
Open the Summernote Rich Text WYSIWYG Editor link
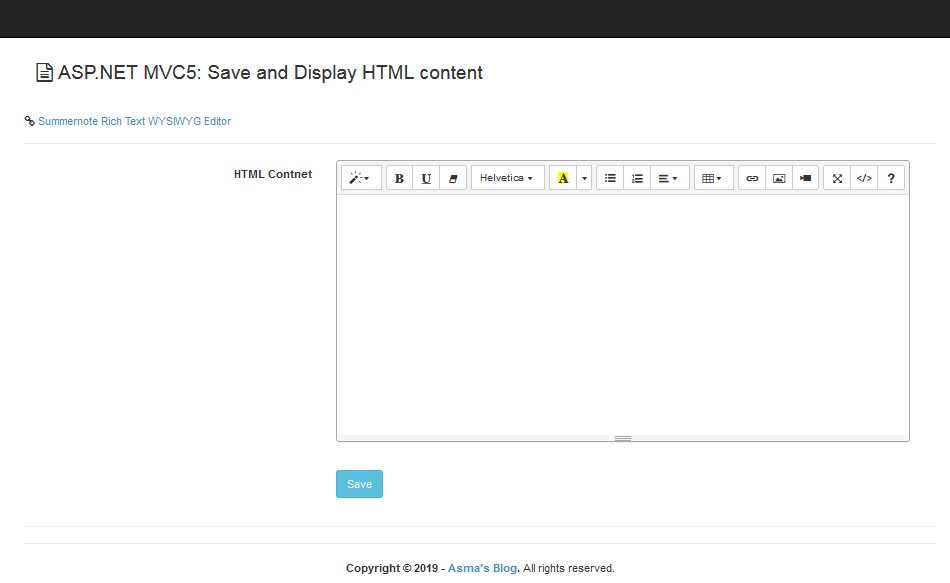click(134, 121)
